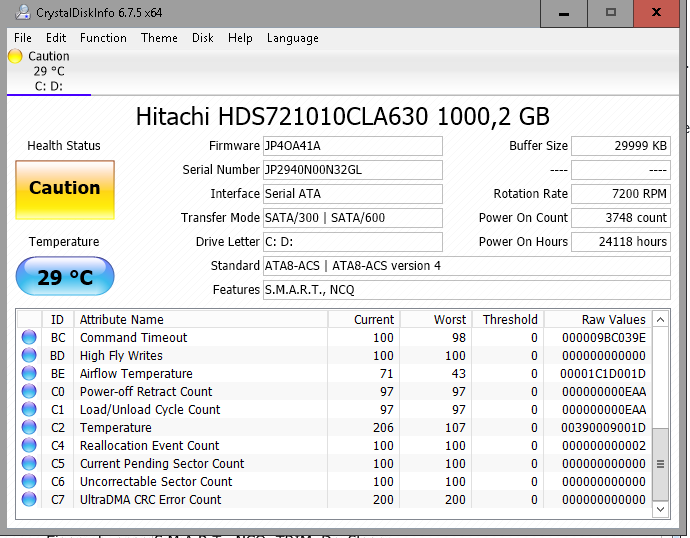The image size is (690, 538).
Task: Click the yellow Caution disk status circle
Action: point(15,56)
